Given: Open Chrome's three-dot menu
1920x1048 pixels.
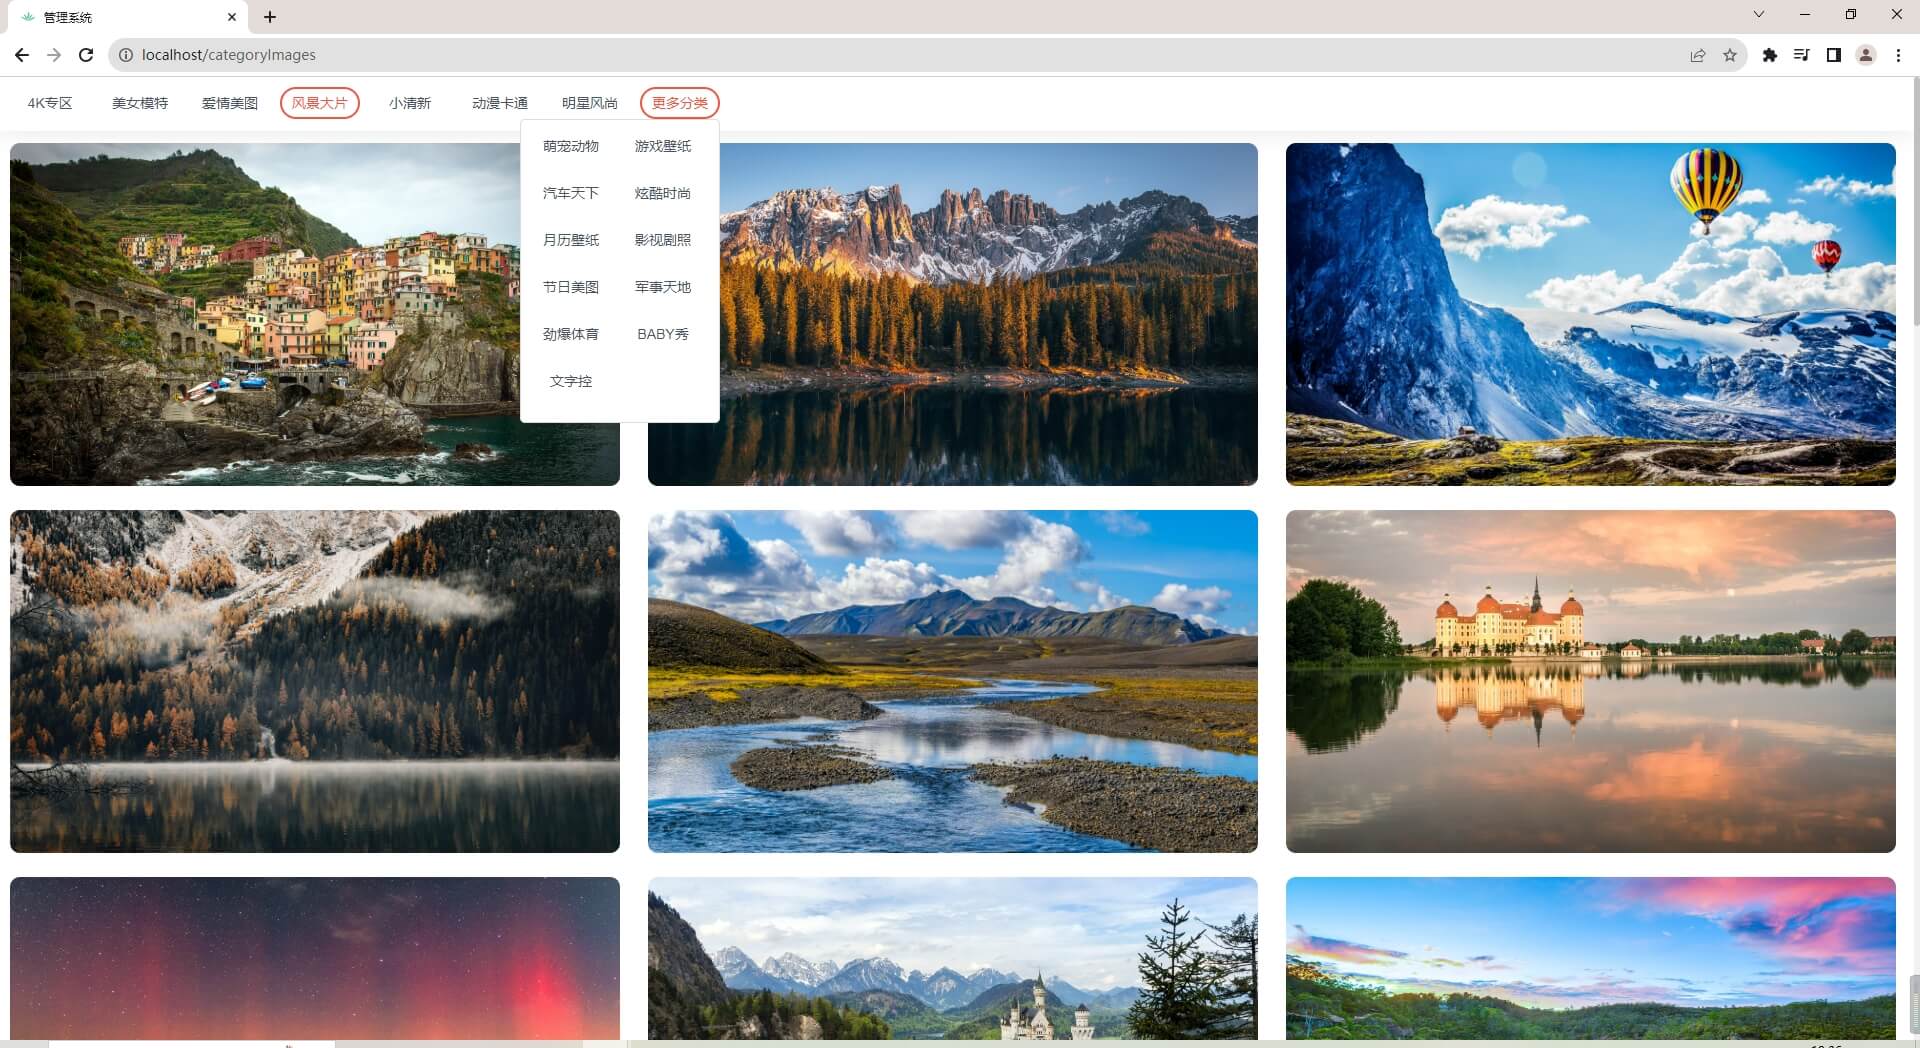Looking at the screenshot, I should pos(1898,55).
